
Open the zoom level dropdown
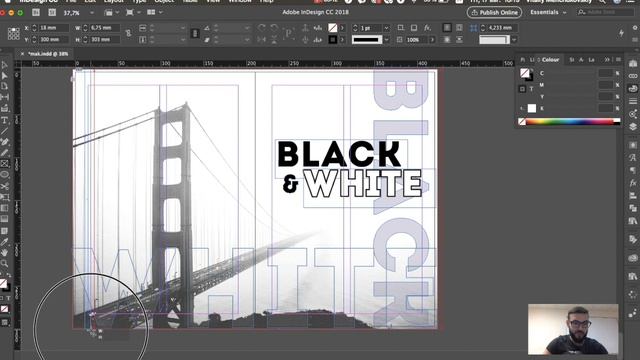(x=91, y=13)
